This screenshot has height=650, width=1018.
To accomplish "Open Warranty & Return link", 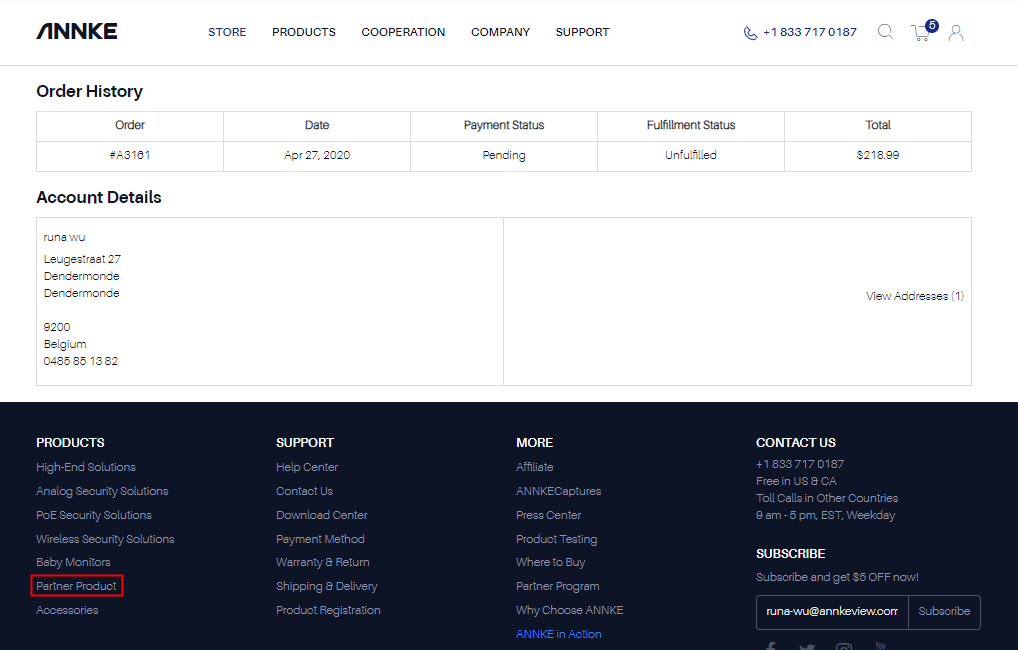I will (323, 562).
